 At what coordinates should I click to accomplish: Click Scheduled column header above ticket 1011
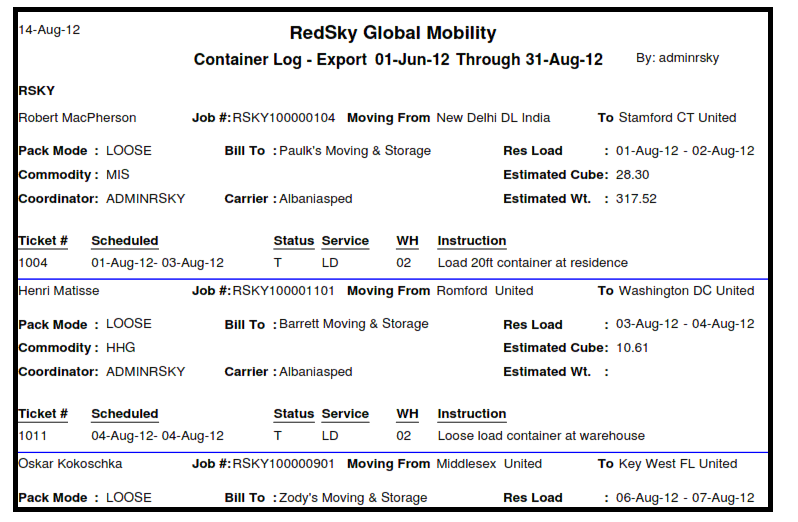[125, 414]
